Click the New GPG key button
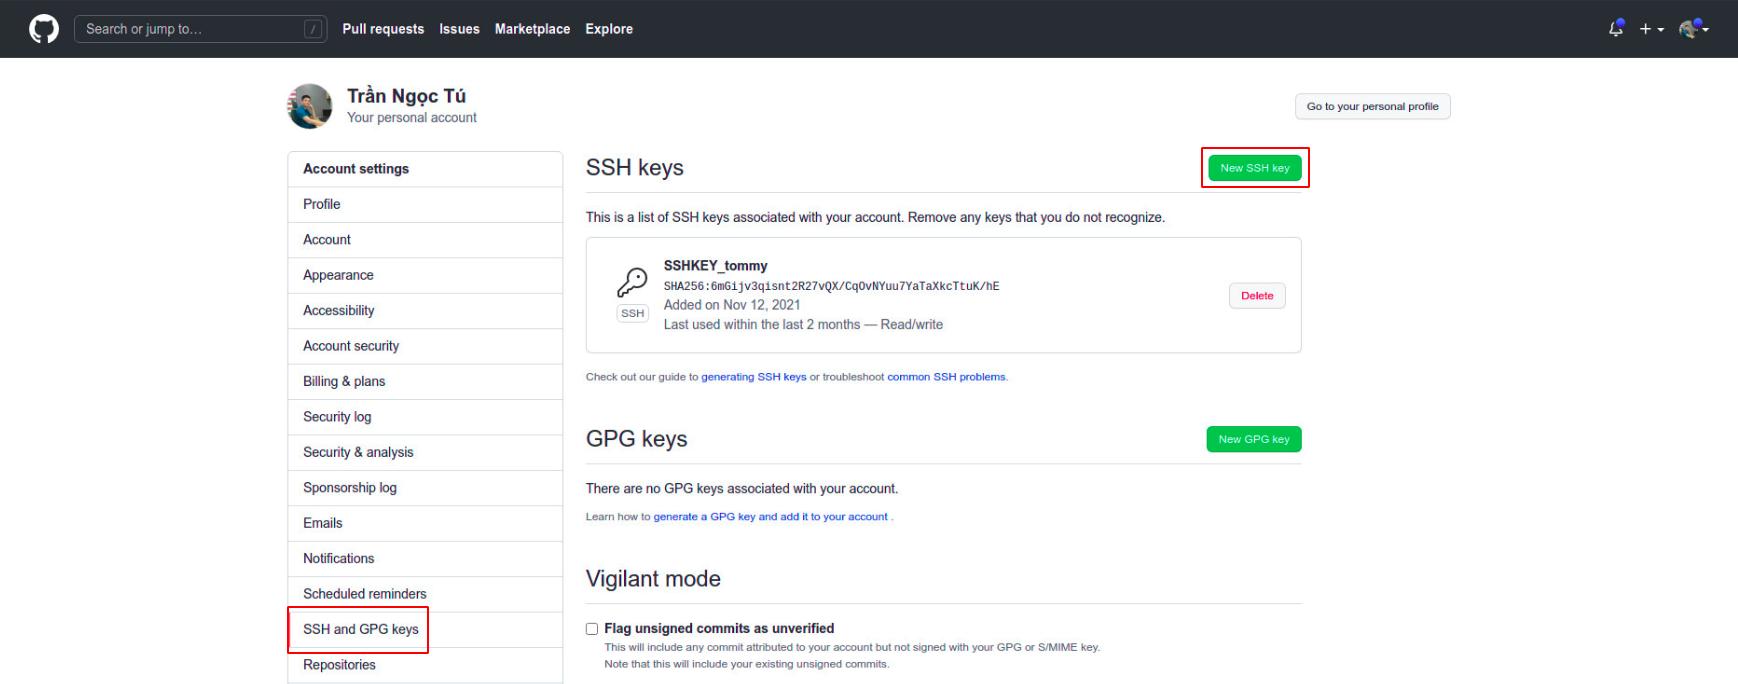Screen dimensions: 1738x684 coord(1254,439)
